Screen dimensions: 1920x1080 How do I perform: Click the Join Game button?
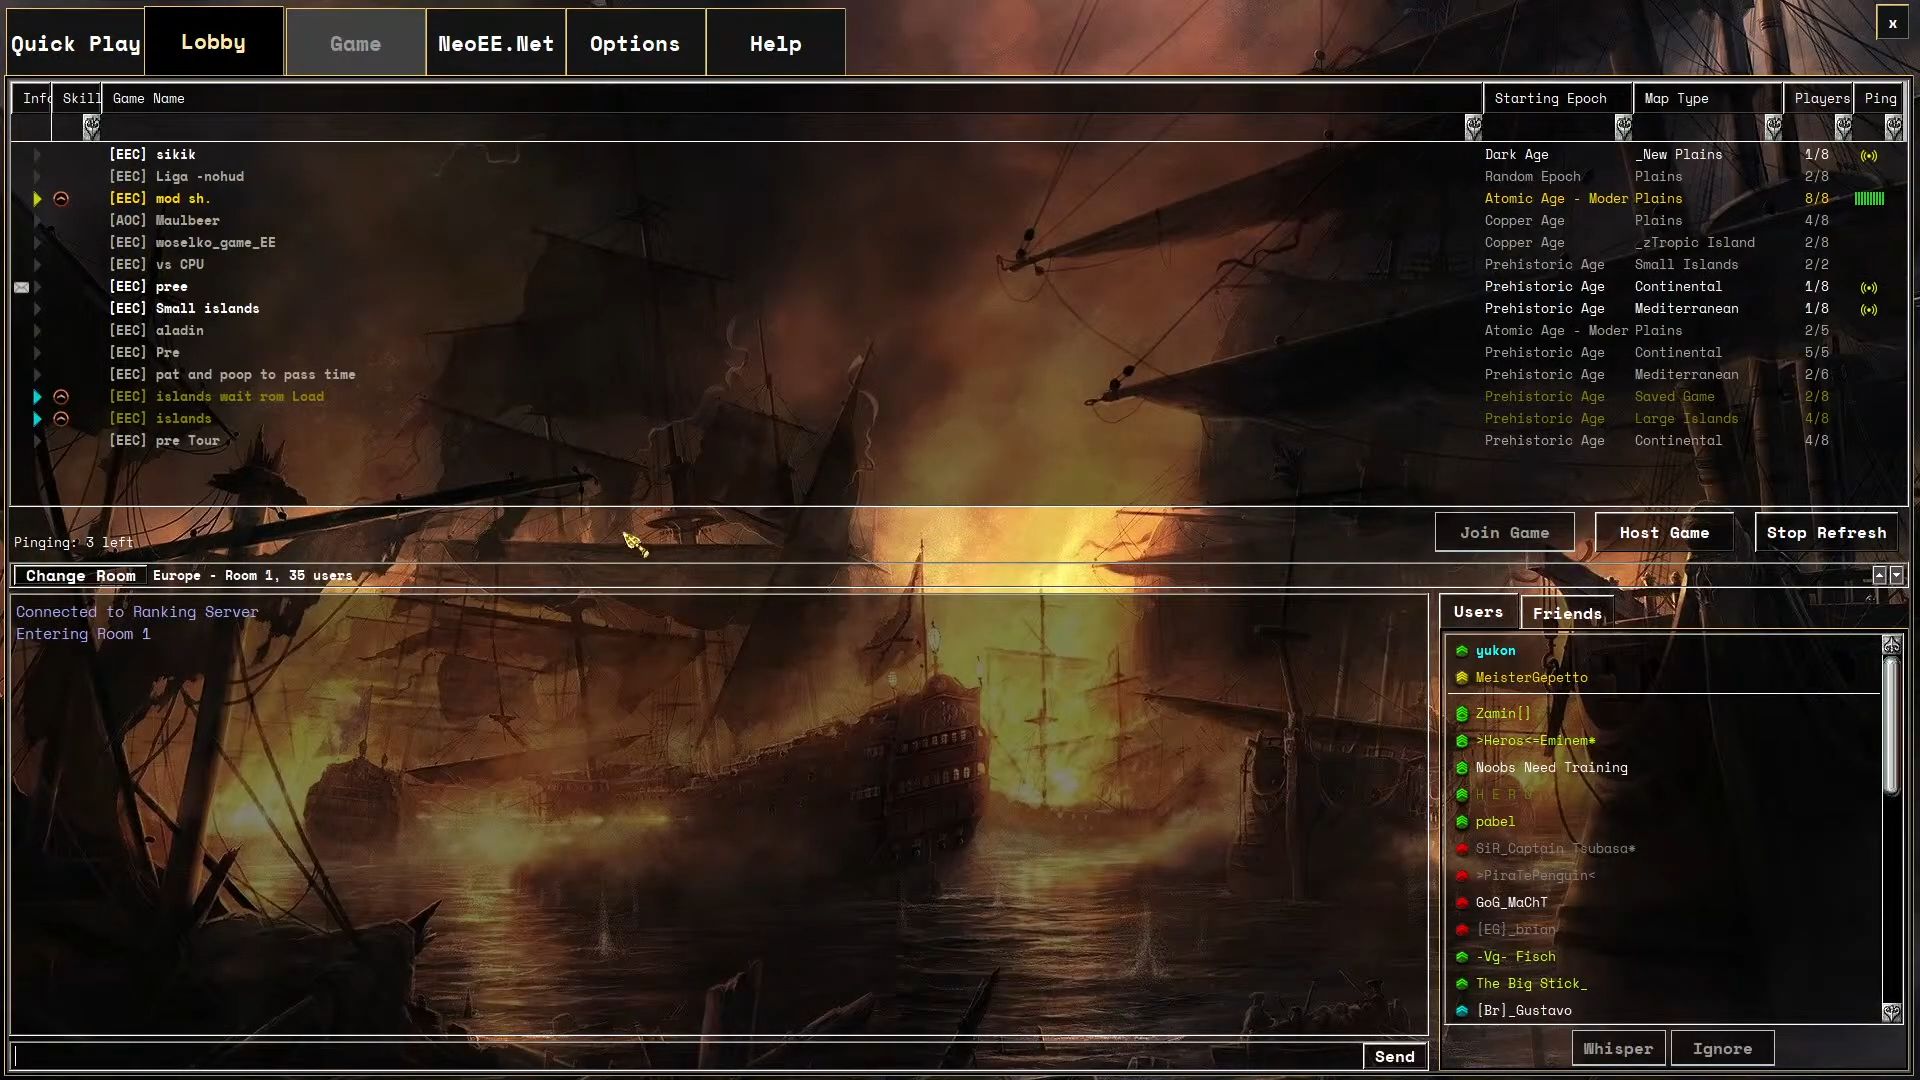coord(1505,533)
